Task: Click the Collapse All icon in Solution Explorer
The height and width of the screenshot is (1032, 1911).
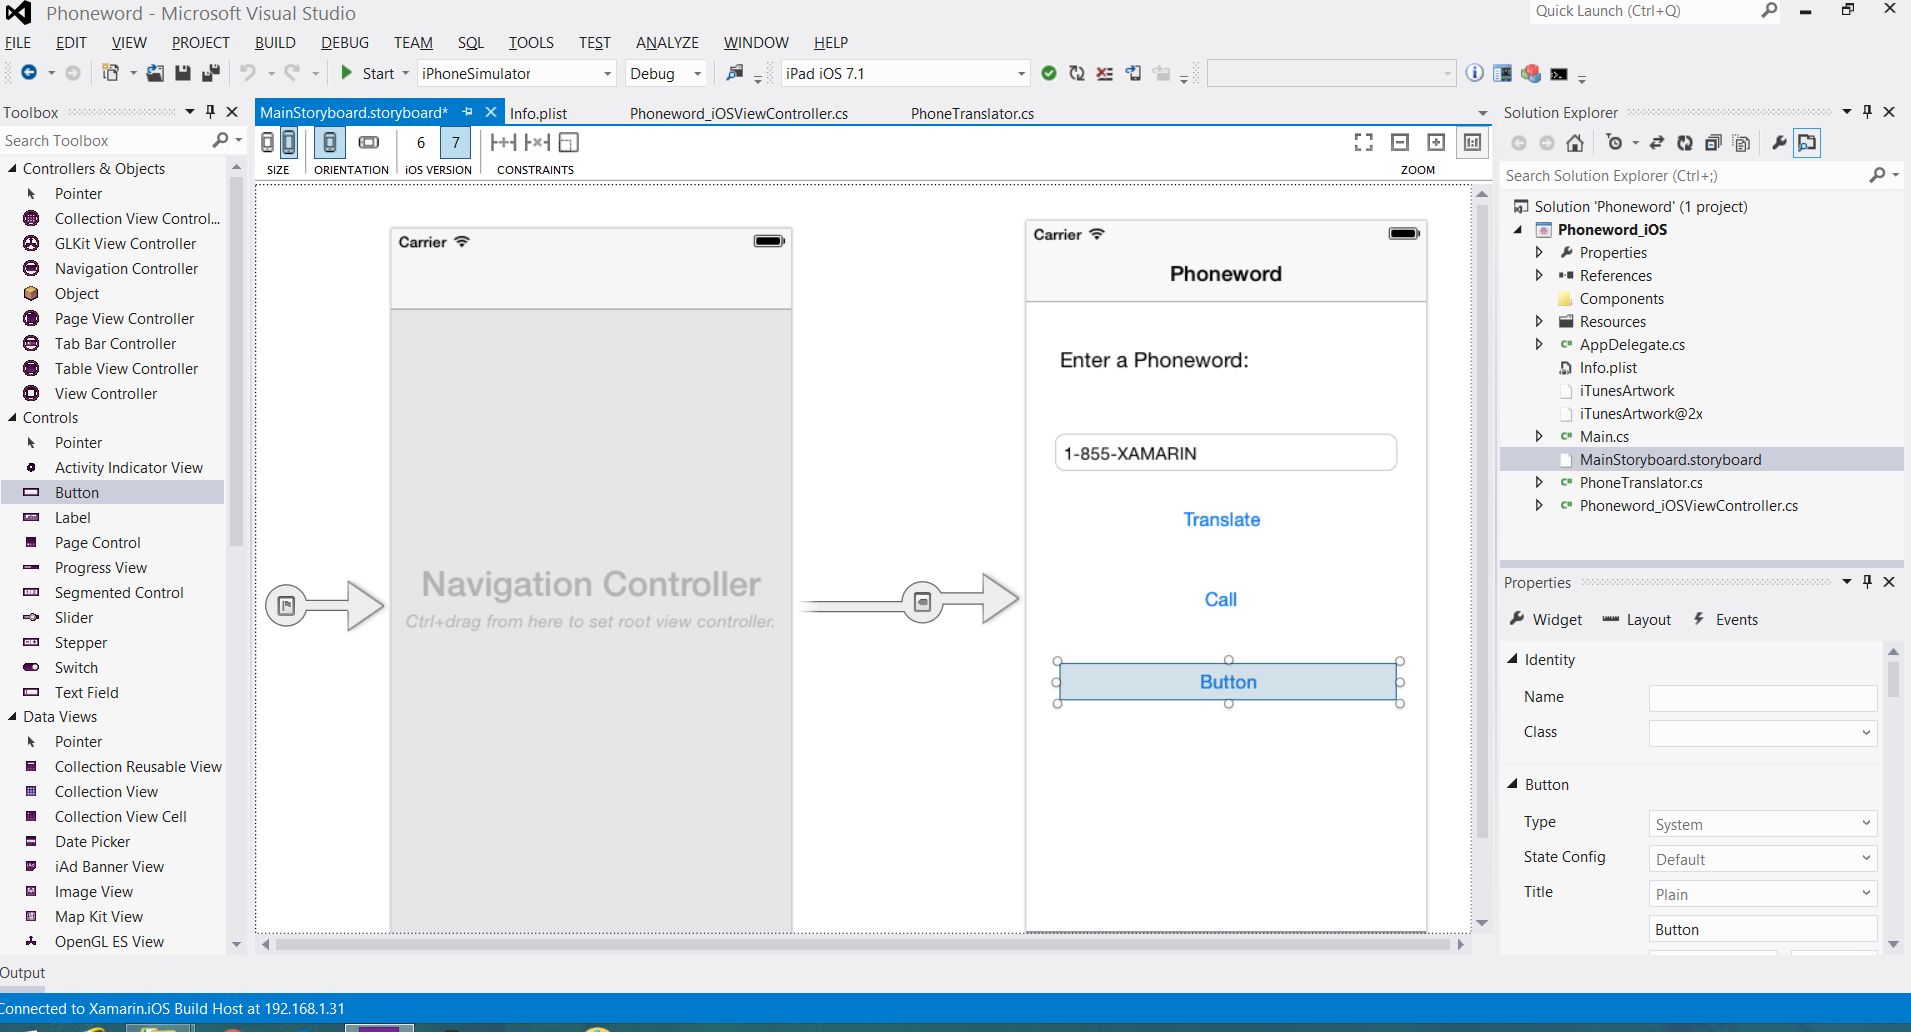Action: [1713, 143]
